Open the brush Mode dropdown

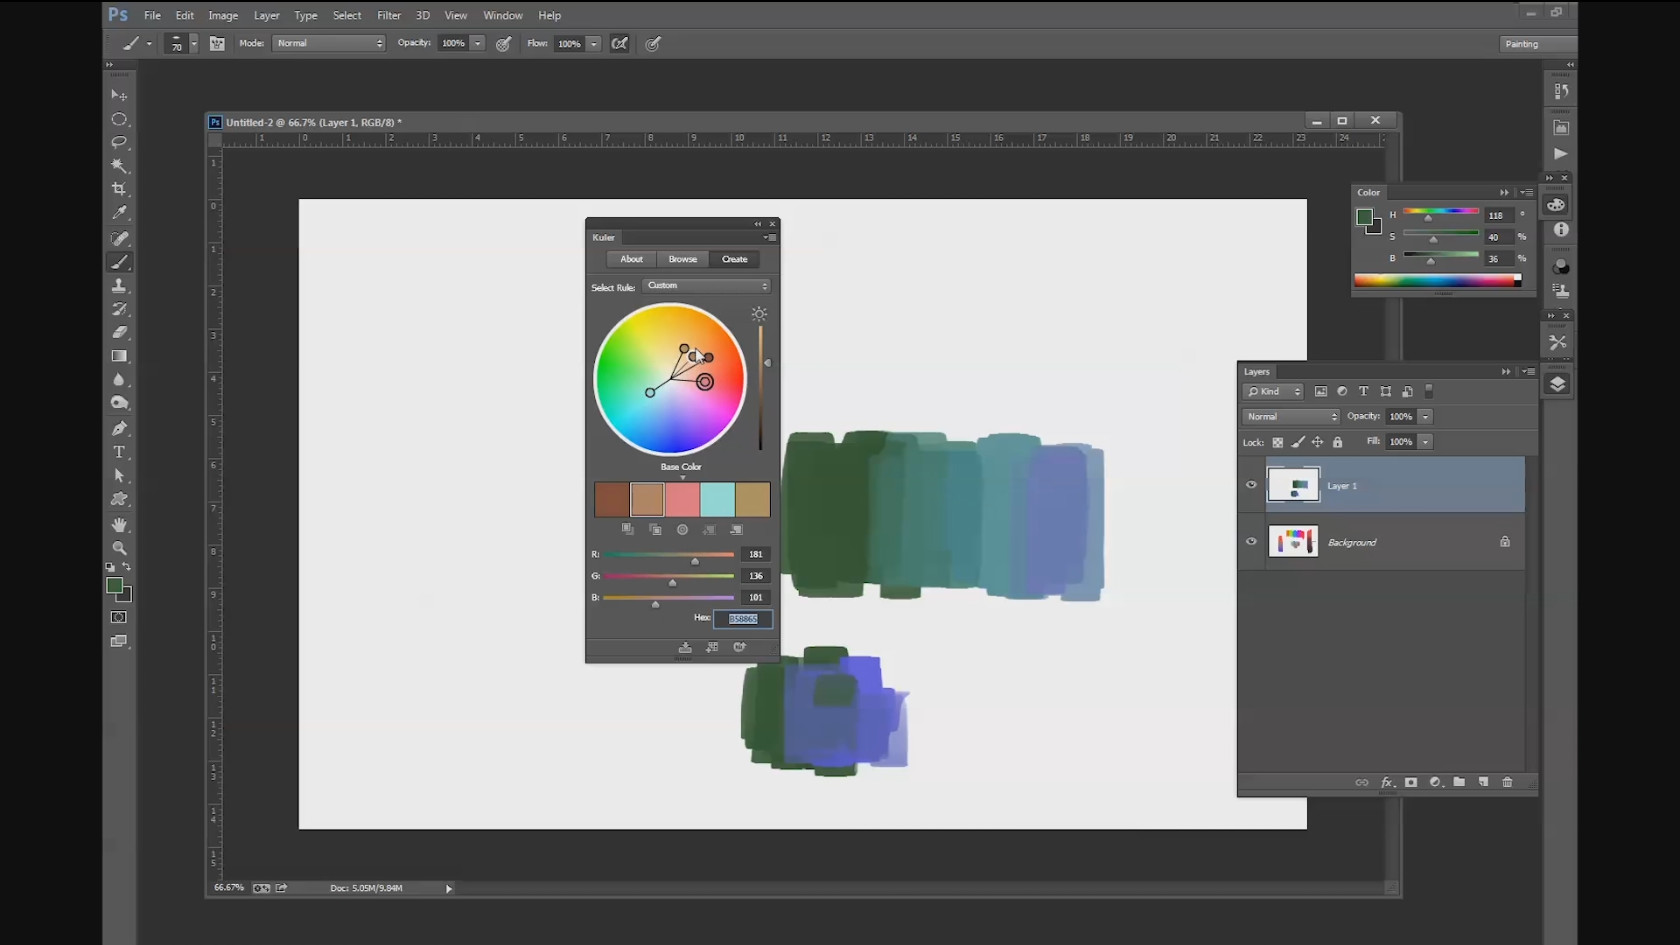click(x=328, y=43)
